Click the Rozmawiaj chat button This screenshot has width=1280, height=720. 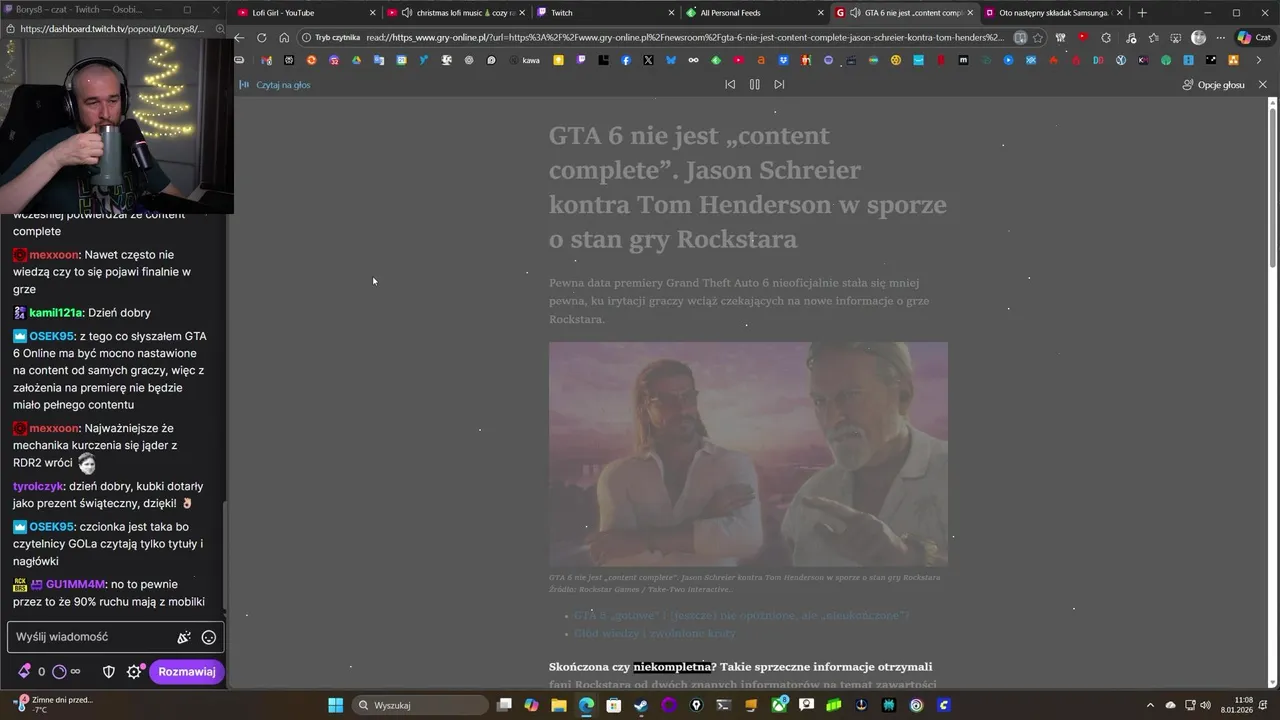pos(187,672)
